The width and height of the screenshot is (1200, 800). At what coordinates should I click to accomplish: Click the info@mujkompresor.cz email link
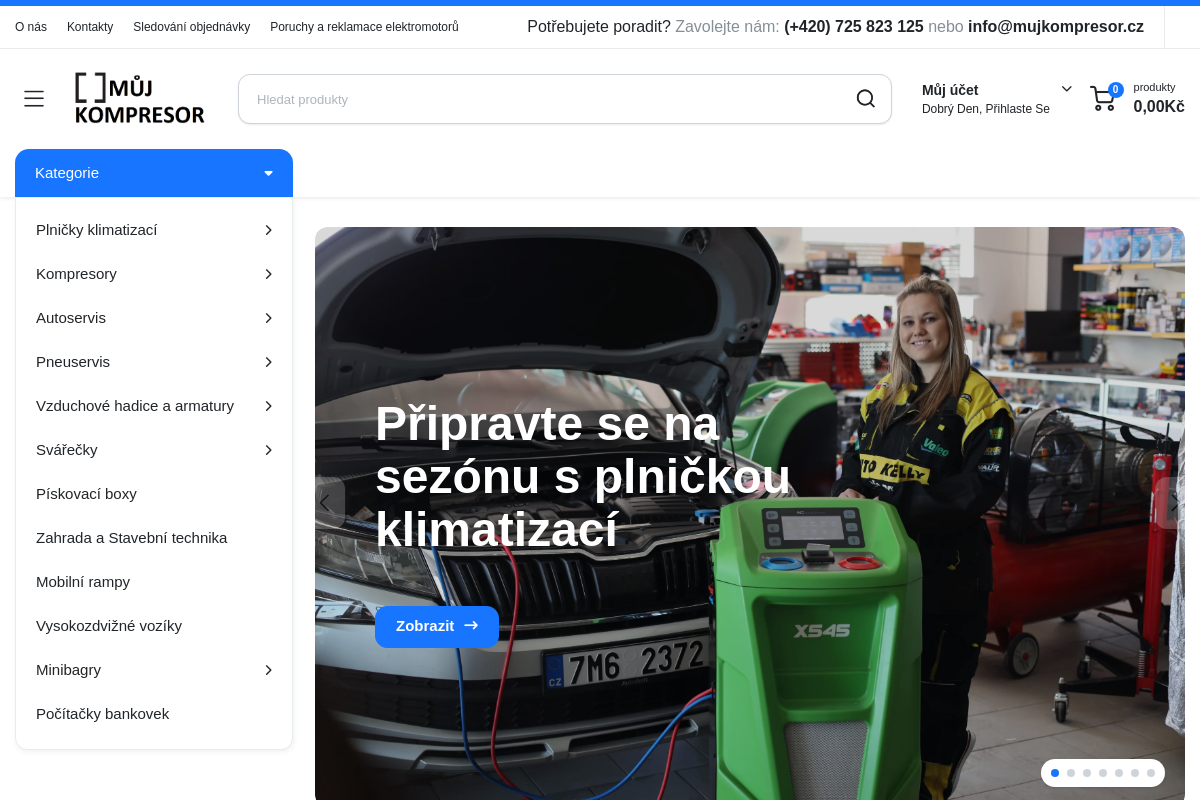pos(1055,27)
